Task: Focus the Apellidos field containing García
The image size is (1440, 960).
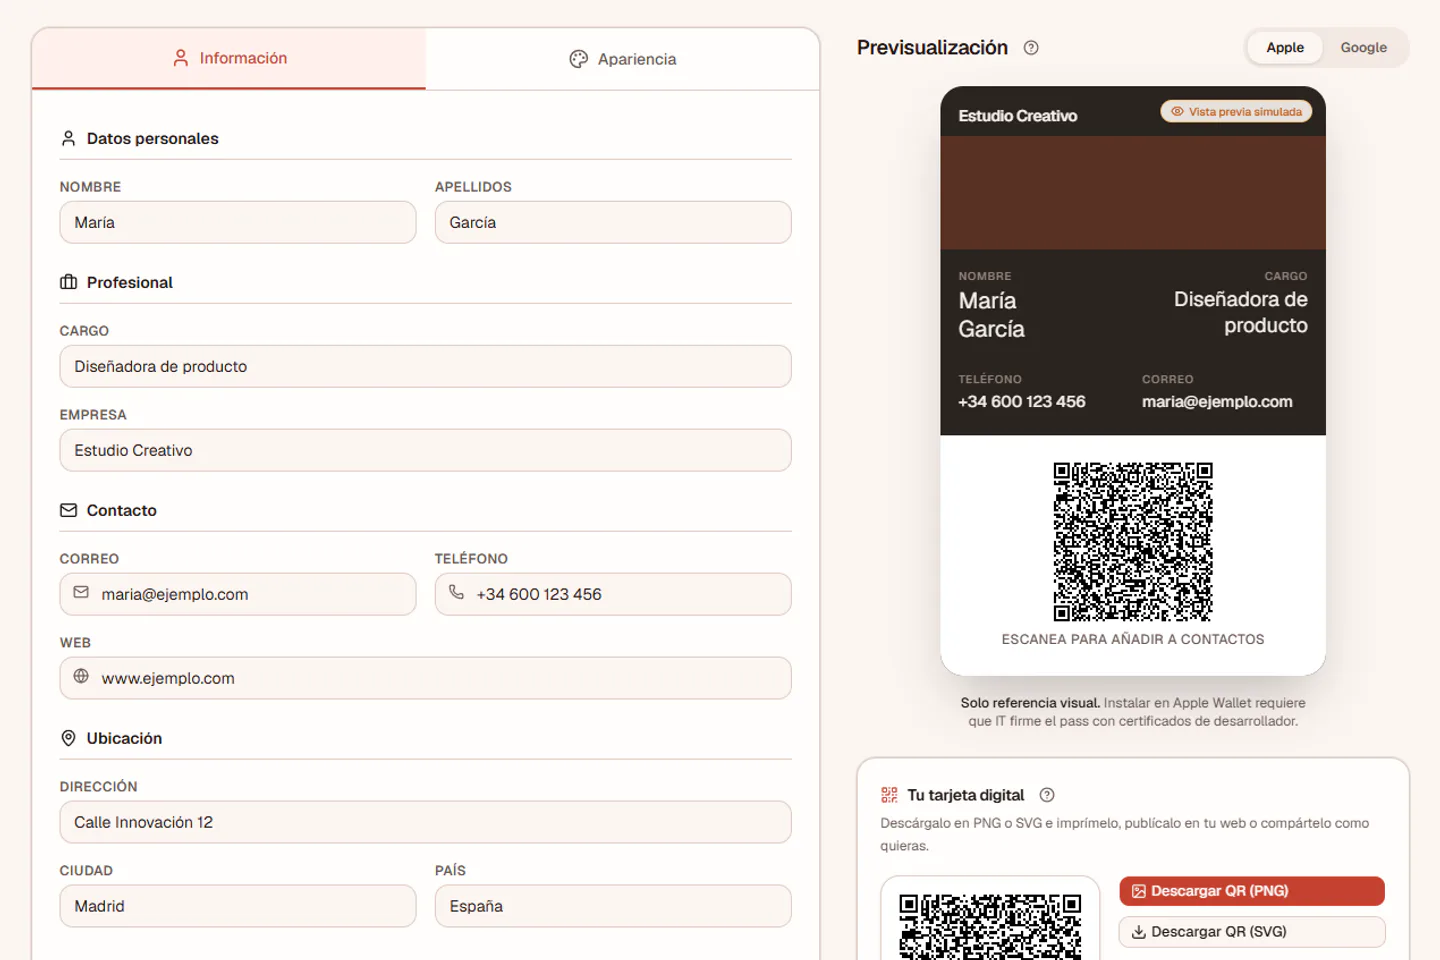Action: click(613, 222)
